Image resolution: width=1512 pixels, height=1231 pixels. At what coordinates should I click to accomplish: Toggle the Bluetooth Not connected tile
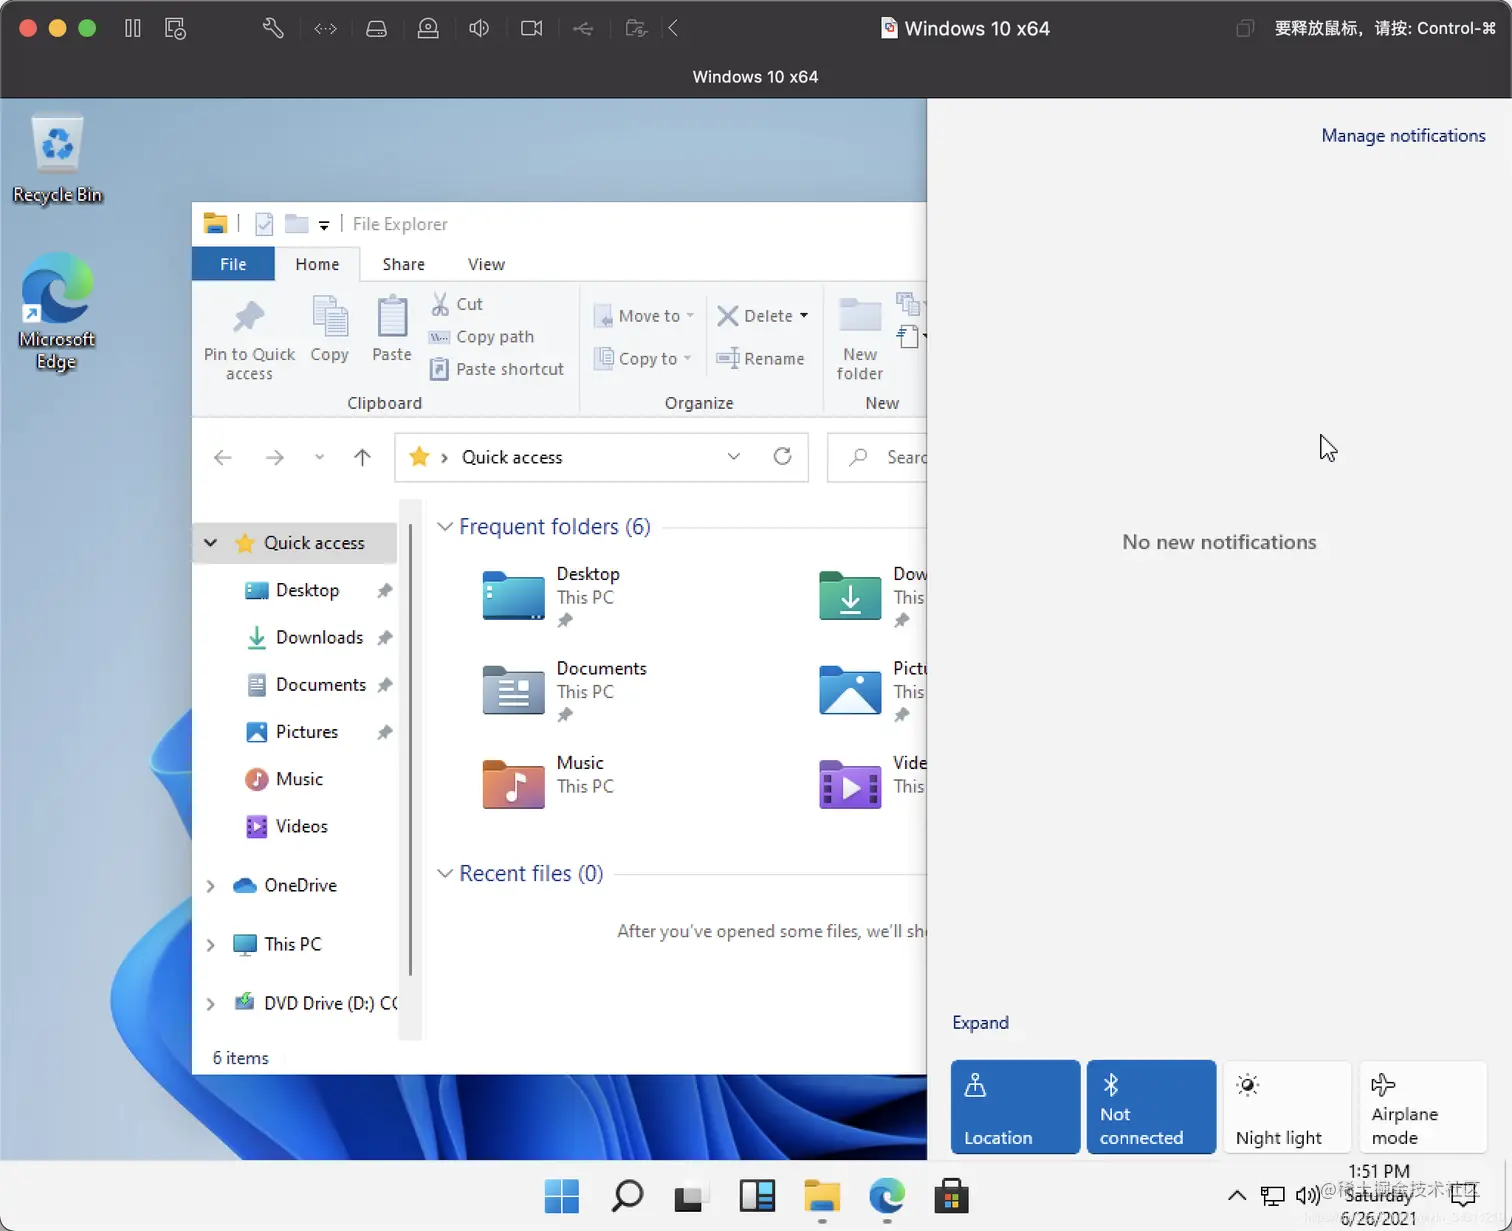pyautogui.click(x=1151, y=1107)
